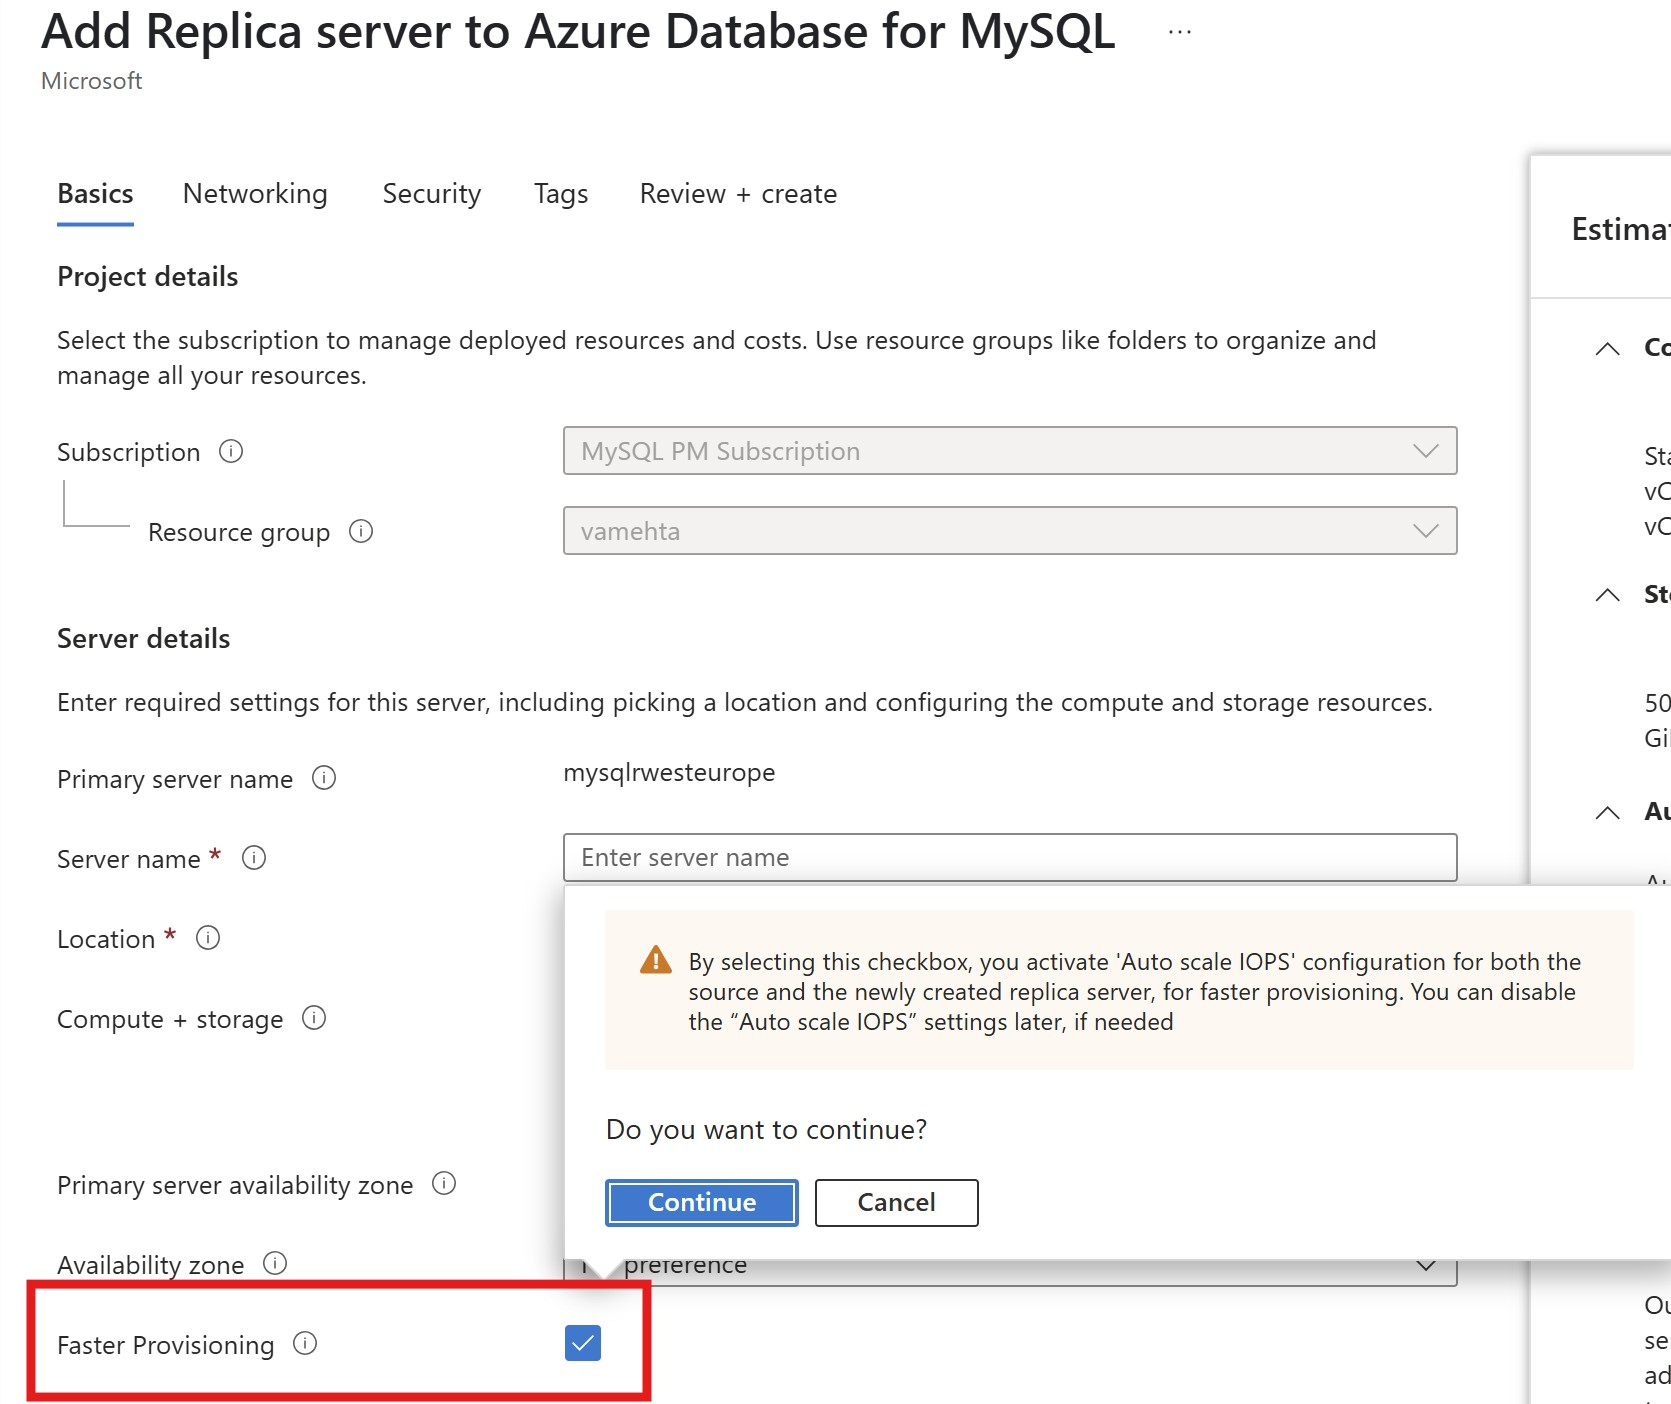Open the Subscription info tooltip

(230, 452)
